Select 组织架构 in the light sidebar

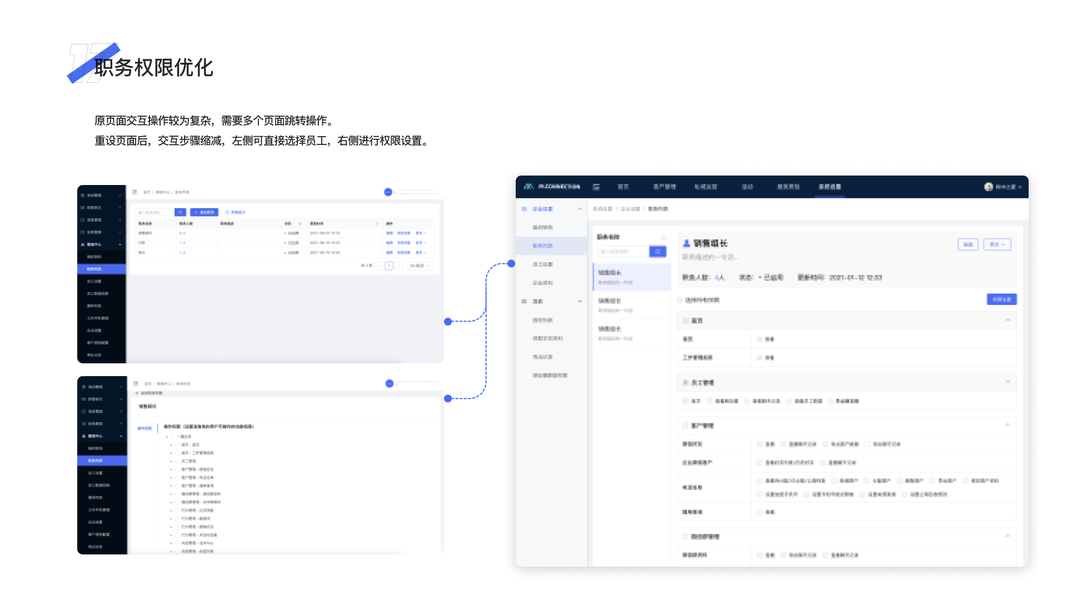(x=542, y=227)
